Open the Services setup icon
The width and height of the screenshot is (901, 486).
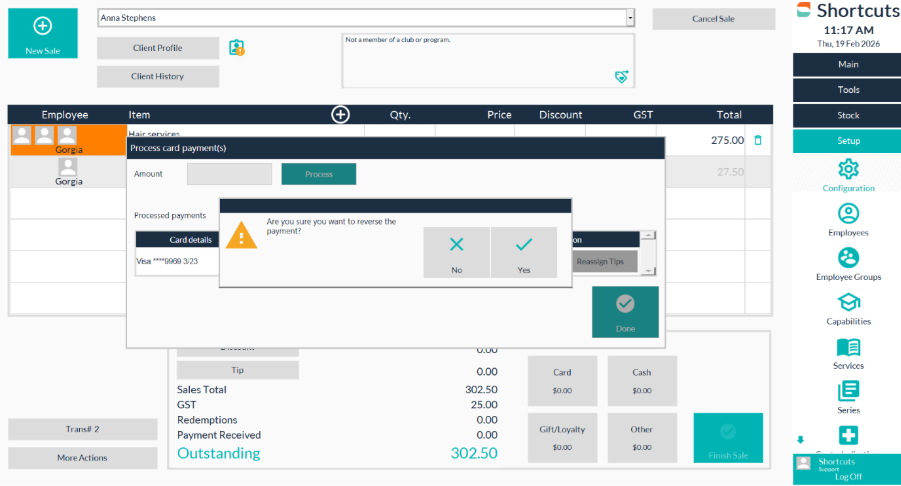[x=848, y=347]
